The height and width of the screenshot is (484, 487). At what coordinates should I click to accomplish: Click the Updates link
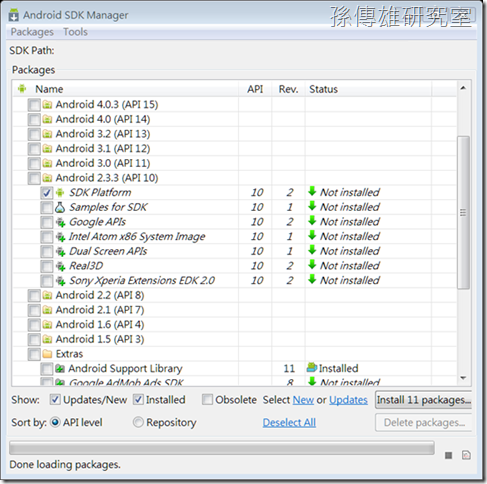348,400
